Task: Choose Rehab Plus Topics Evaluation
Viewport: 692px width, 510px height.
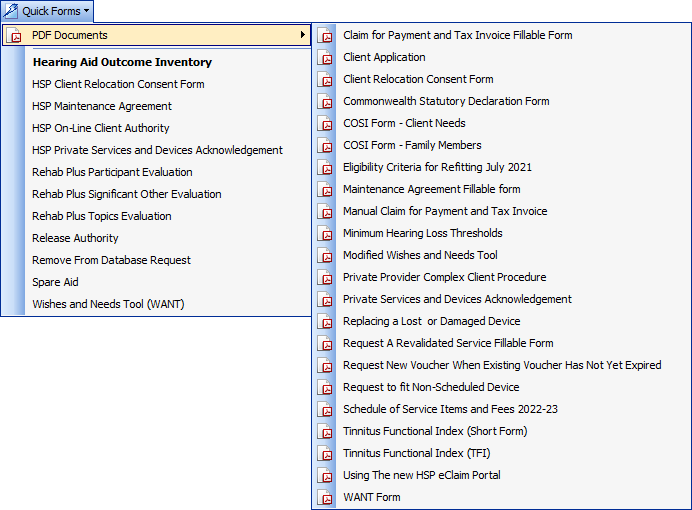Action: tap(102, 216)
